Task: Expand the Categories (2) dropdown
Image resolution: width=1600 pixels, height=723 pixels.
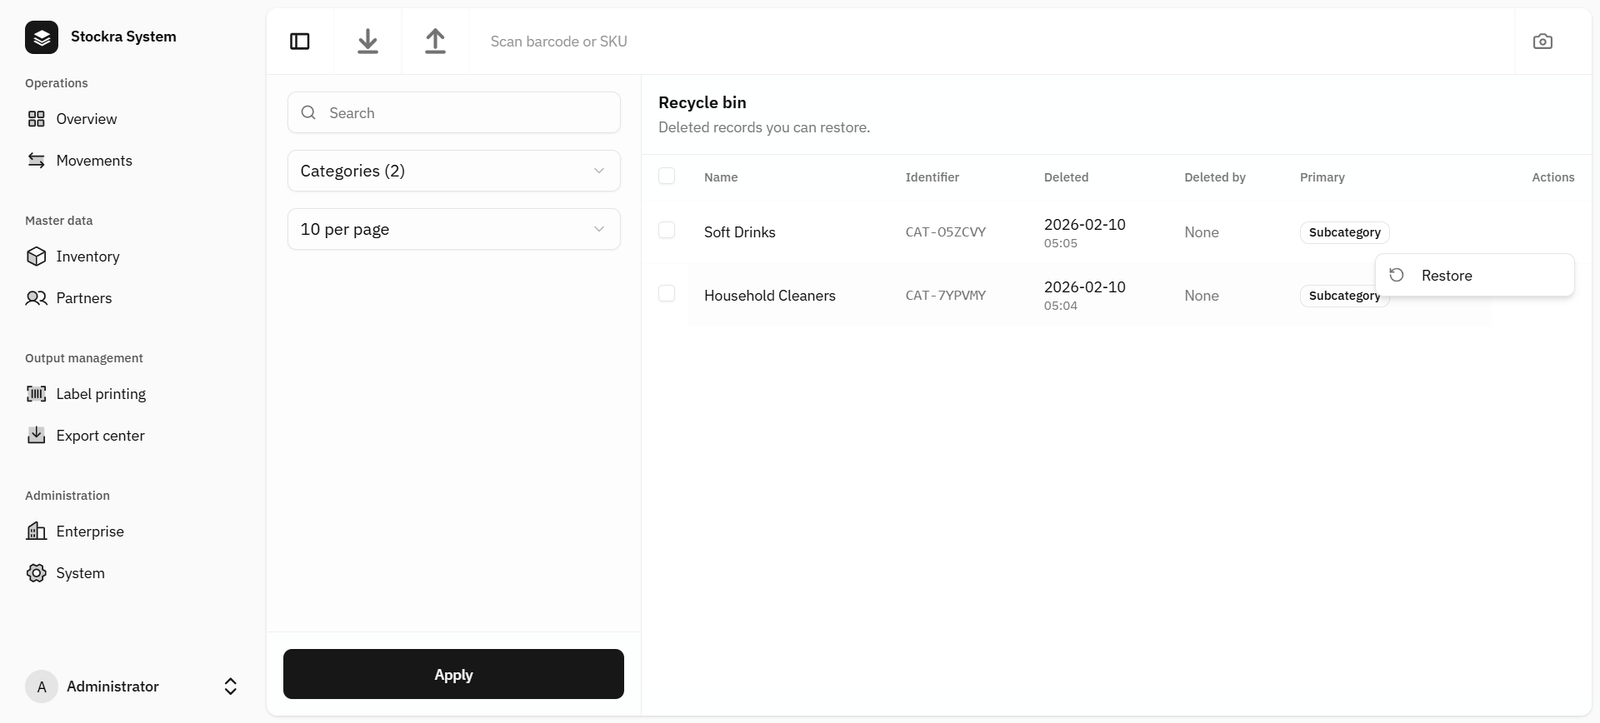Action: point(453,171)
